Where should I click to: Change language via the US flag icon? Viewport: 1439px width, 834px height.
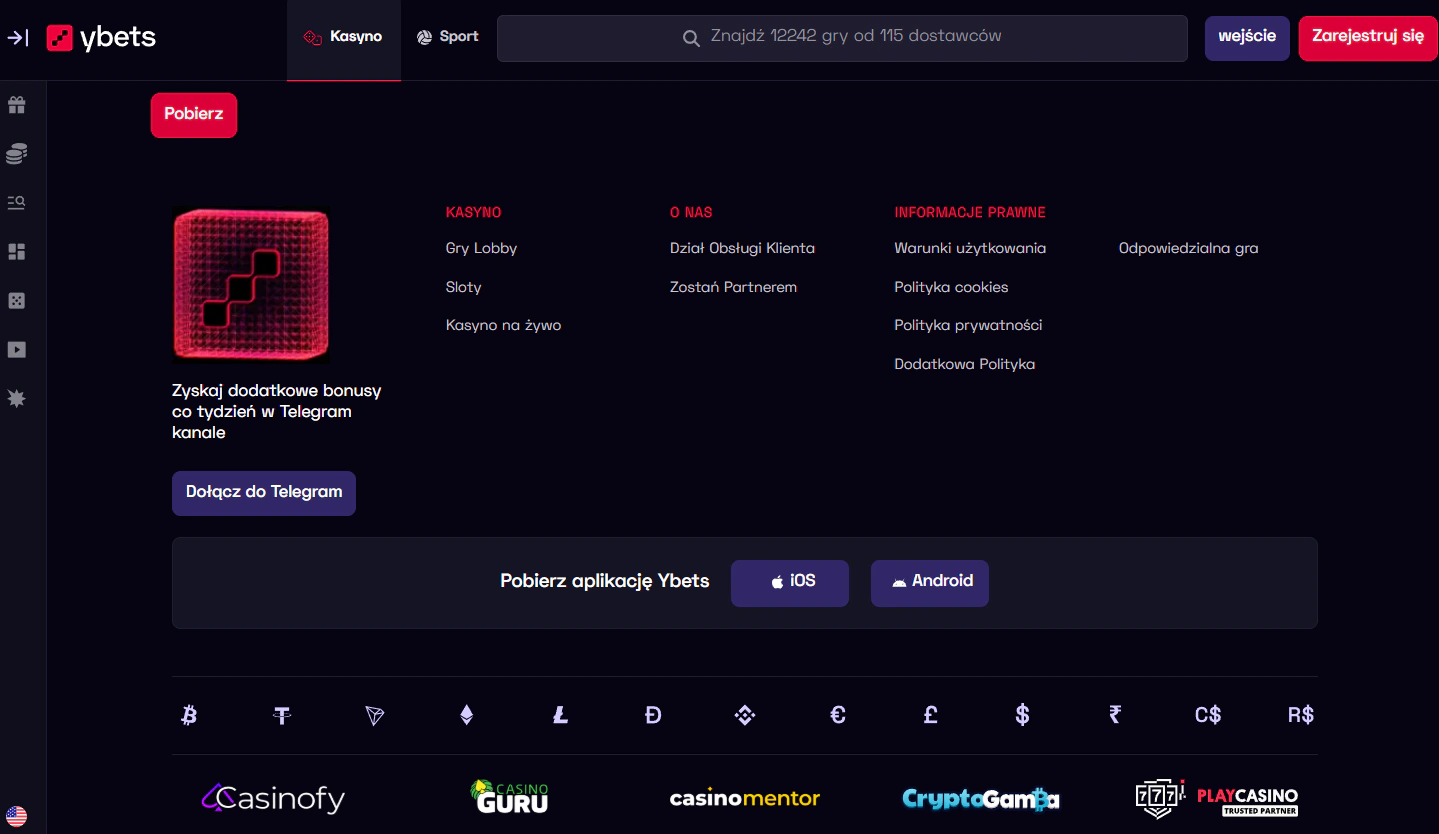(16, 816)
